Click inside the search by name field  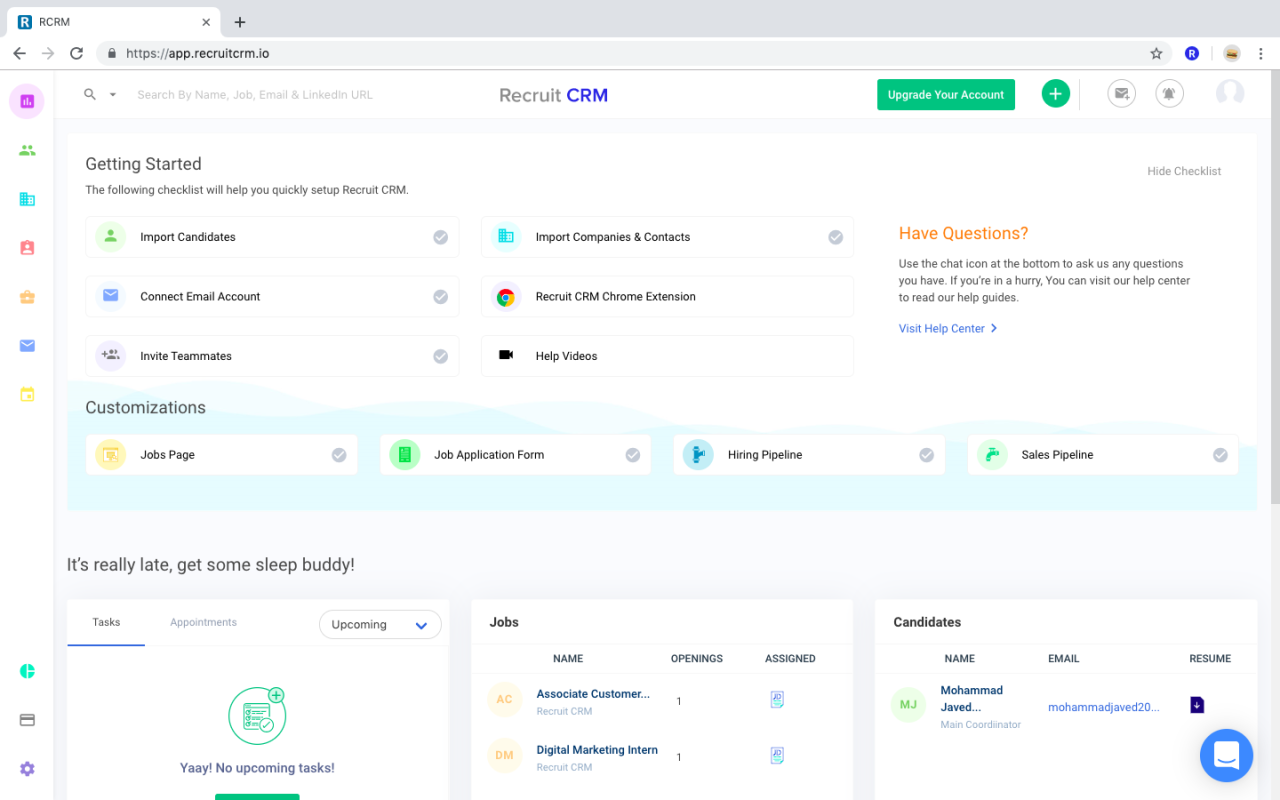coord(255,94)
